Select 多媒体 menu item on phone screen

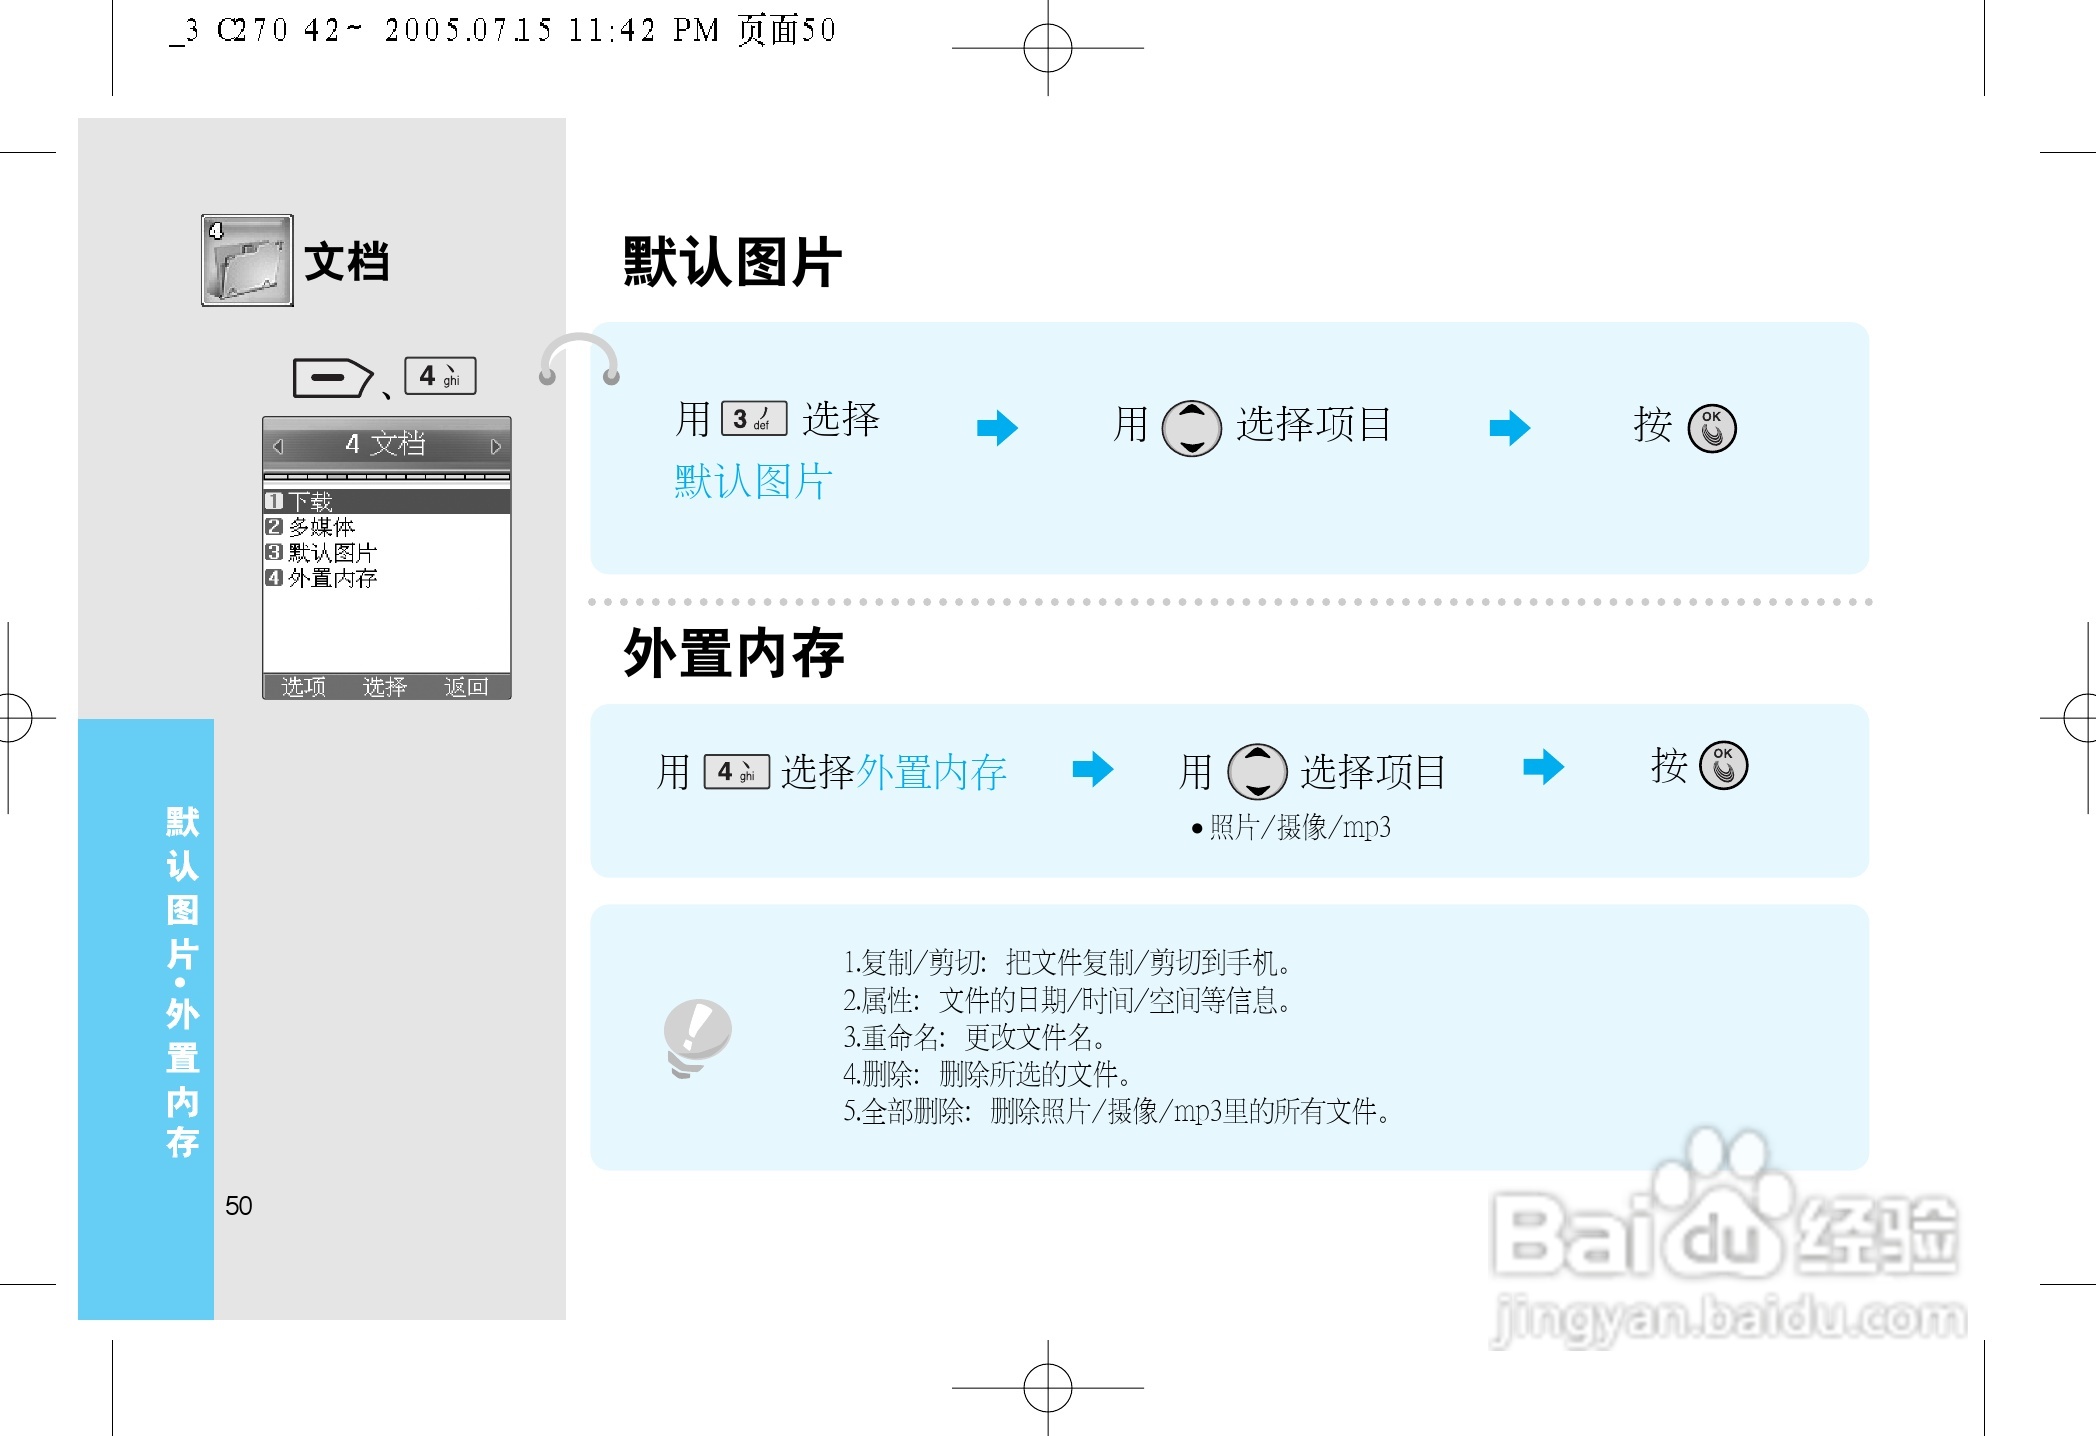[x=322, y=527]
